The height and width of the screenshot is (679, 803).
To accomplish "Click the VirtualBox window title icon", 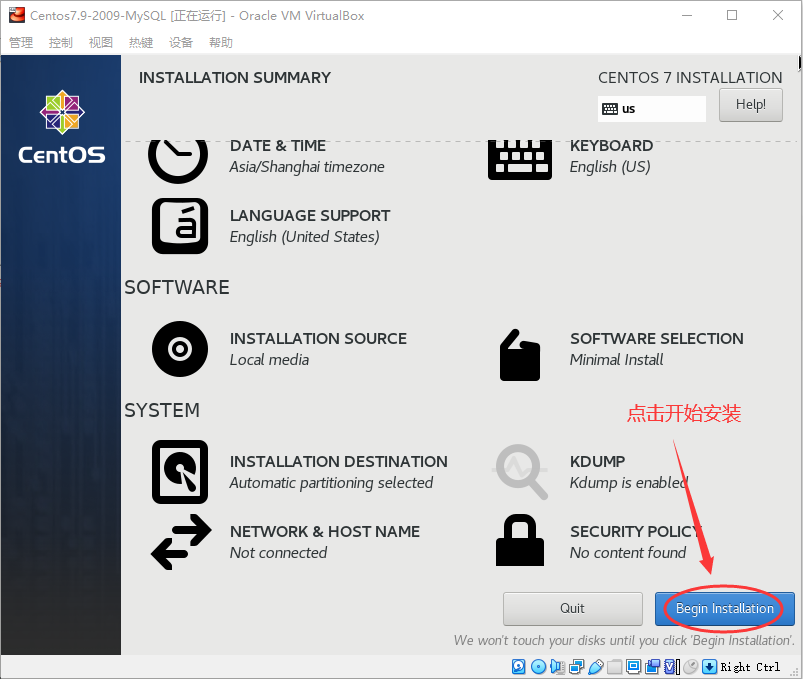I will 16,15.
